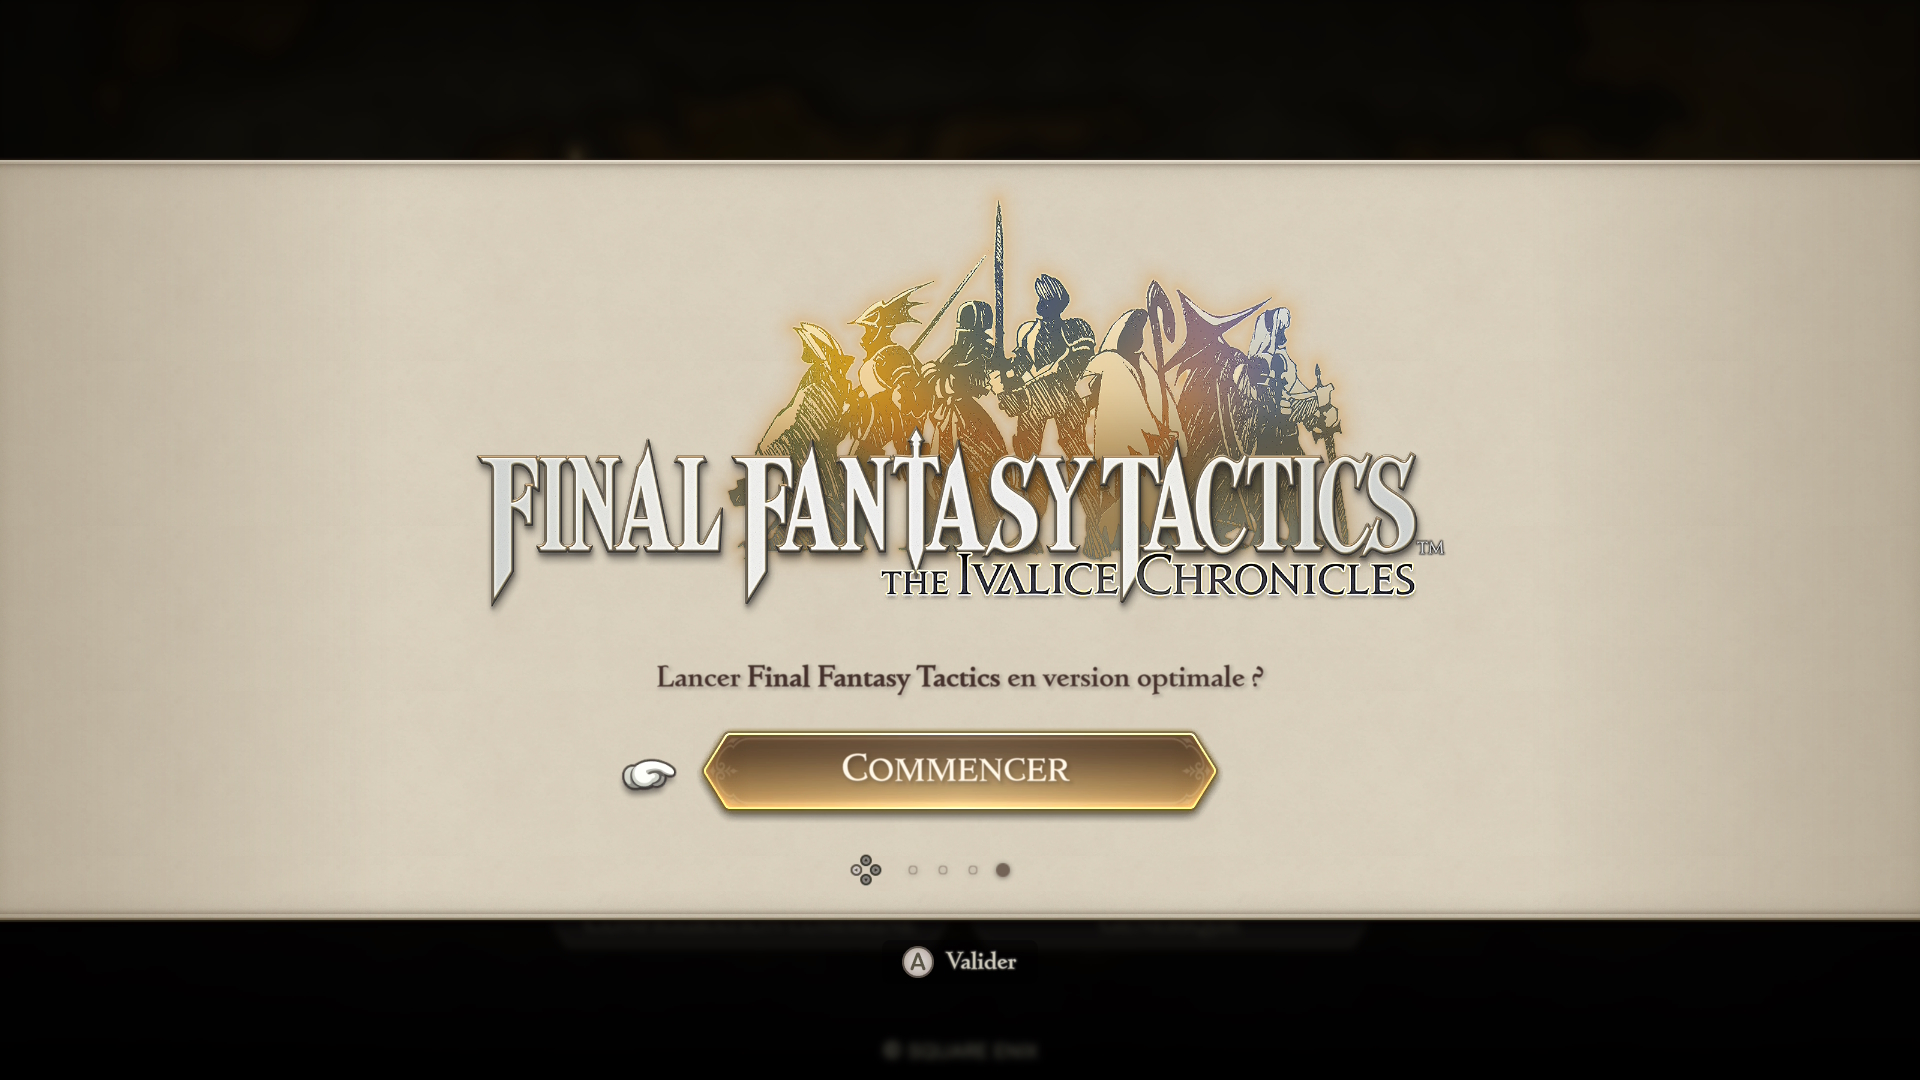Click the Final Fantasy Tactics logo title
Screen dimensions: 1920x1080
pos(950,520)
